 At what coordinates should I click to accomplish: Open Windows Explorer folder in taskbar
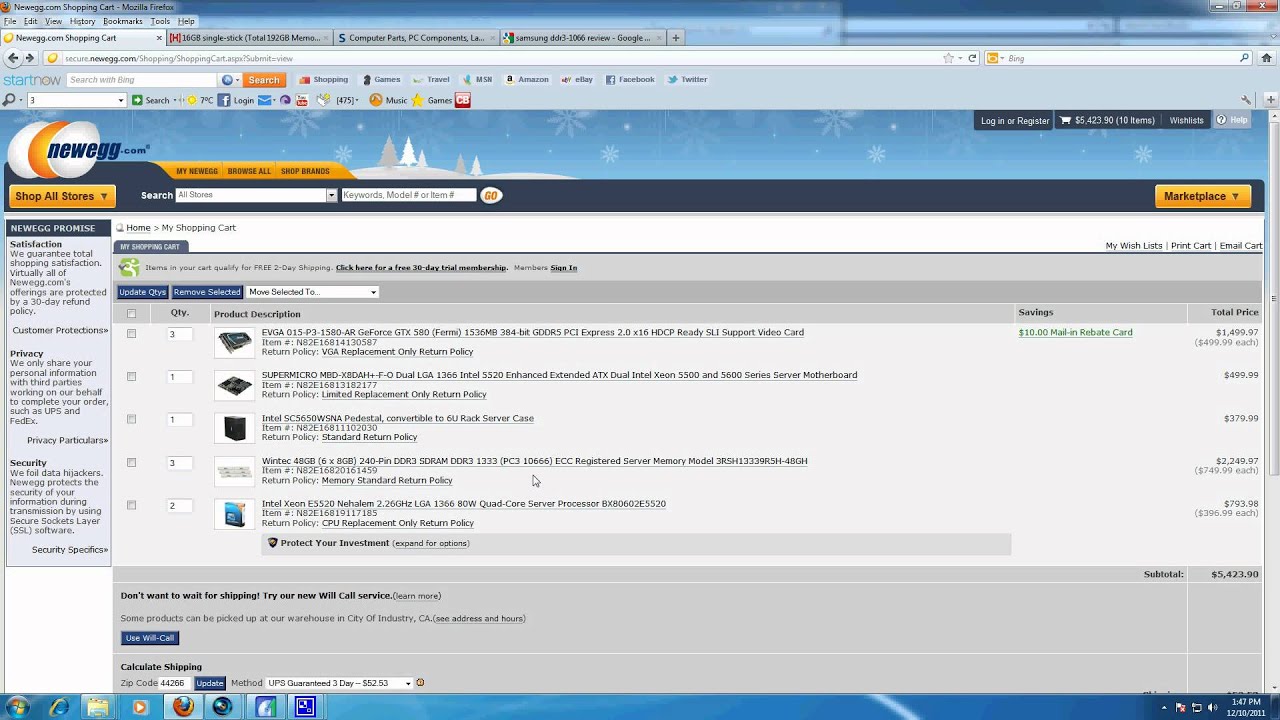pyautogui.click(x=98, y=707)
